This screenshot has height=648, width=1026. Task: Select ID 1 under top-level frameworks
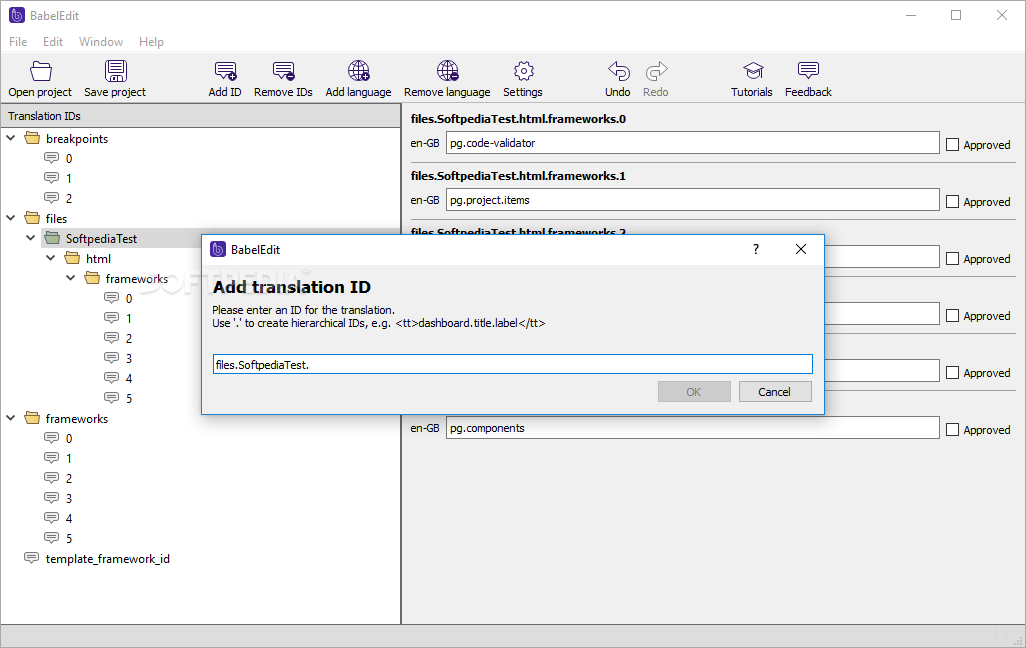coord(69,459)
